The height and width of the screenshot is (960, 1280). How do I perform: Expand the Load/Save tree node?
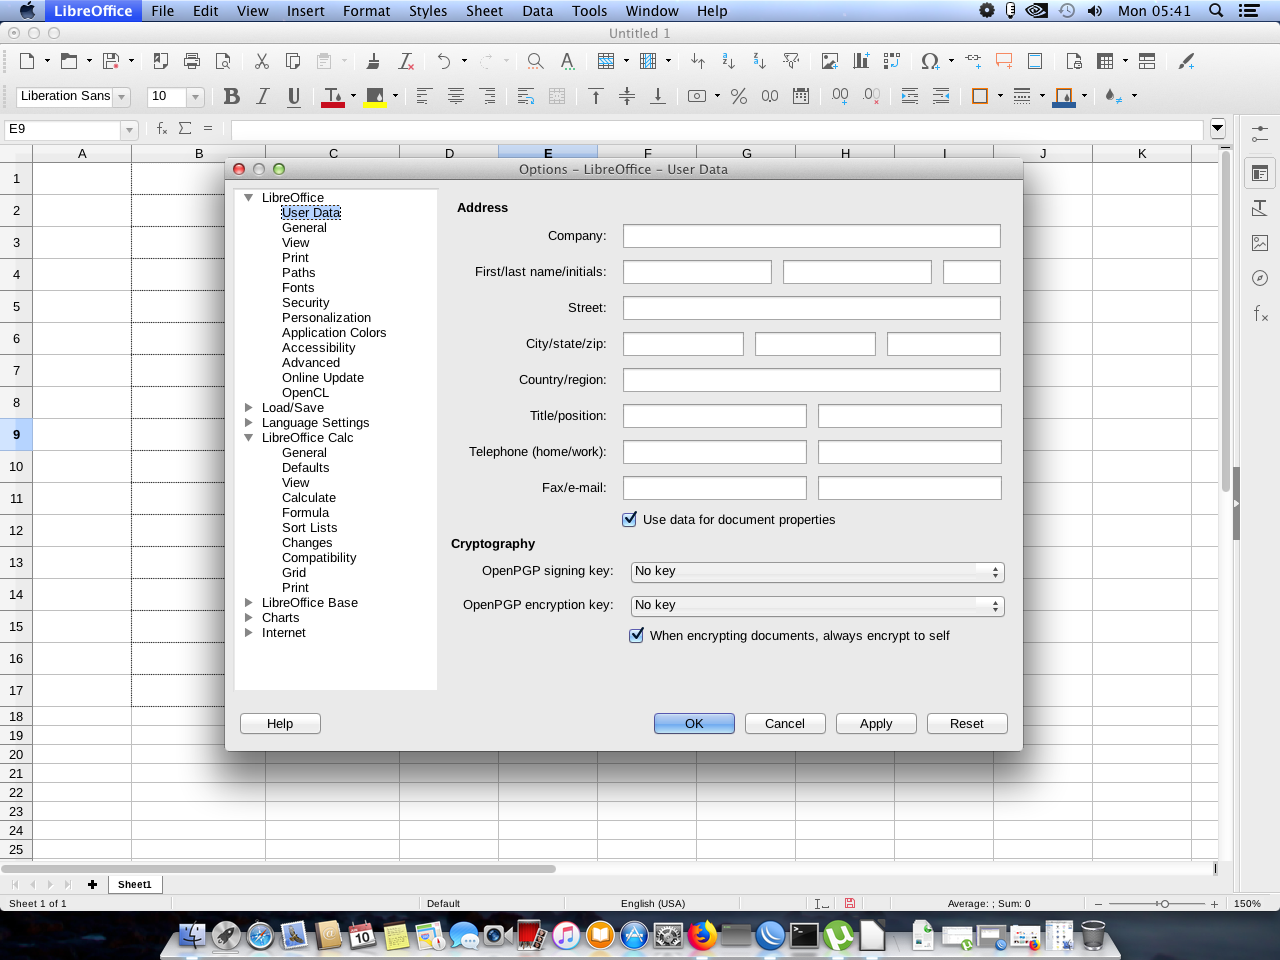click(249, 408)
